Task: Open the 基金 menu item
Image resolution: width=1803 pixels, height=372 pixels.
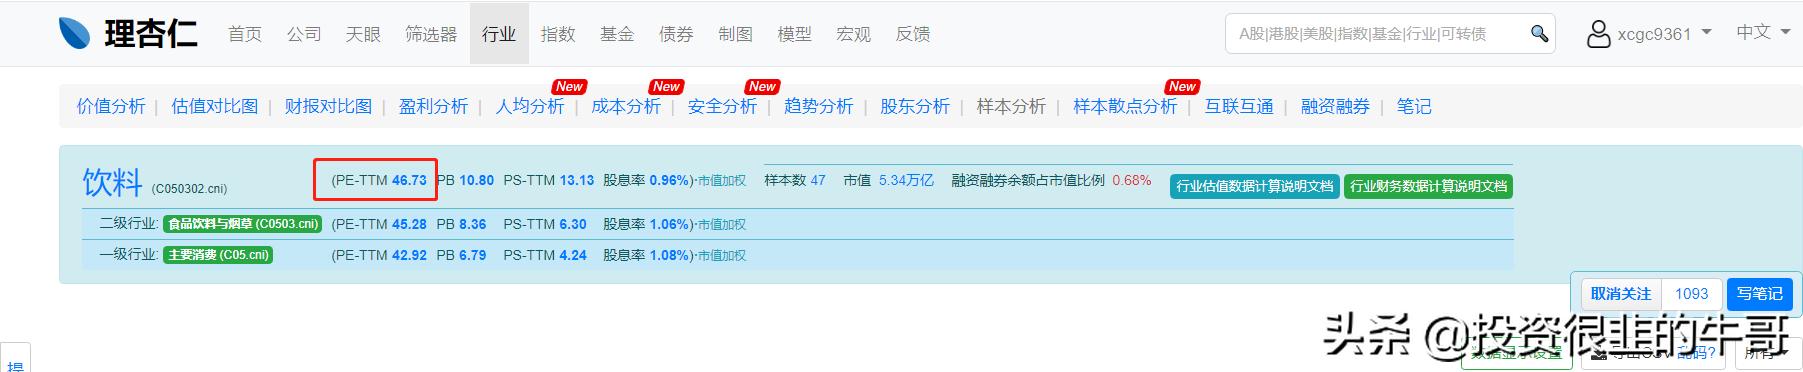Action: pyautogui.click(x=617, y=34)
